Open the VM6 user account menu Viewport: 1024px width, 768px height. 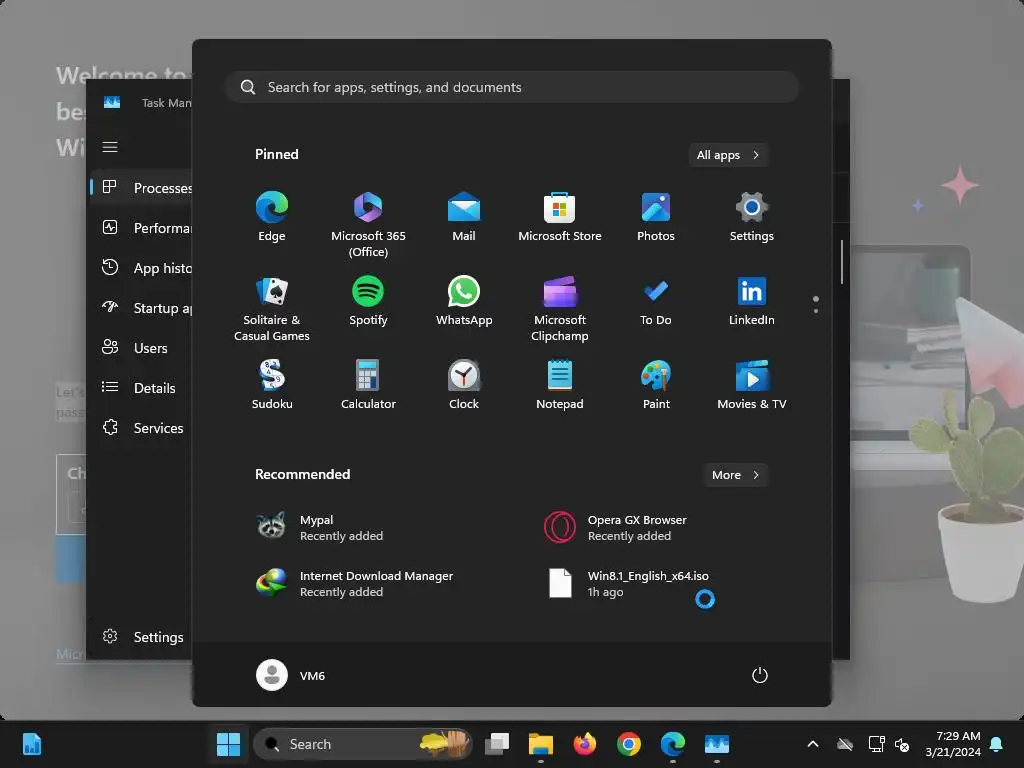291,675
